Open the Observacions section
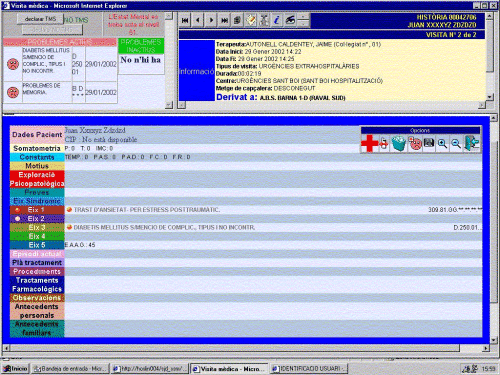This screenshot has width=500, height=375. coord(37,298)
